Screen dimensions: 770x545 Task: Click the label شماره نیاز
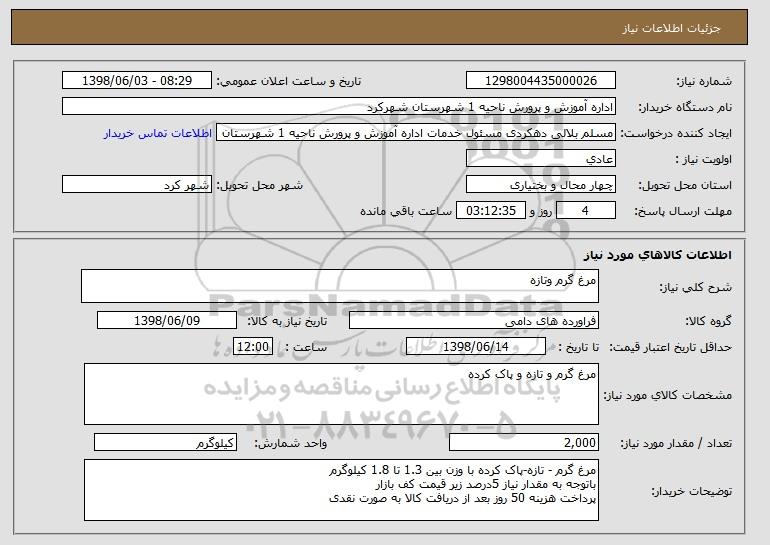pos(704,82)
